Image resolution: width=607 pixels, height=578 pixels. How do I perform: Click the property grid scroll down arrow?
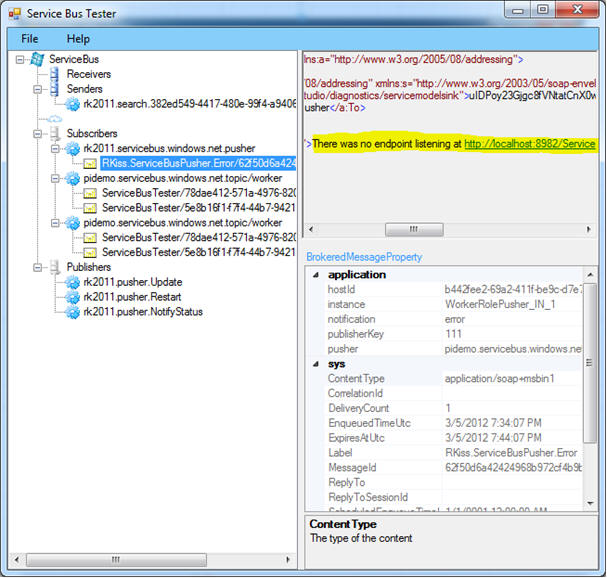pyautogui.click(x=590, y=503)
